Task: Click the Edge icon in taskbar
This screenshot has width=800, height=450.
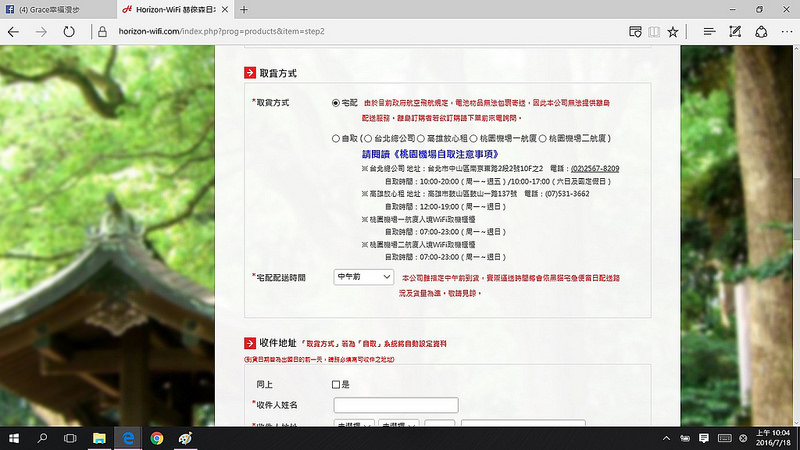Action: pyautogui.click(x=128, y=438)
